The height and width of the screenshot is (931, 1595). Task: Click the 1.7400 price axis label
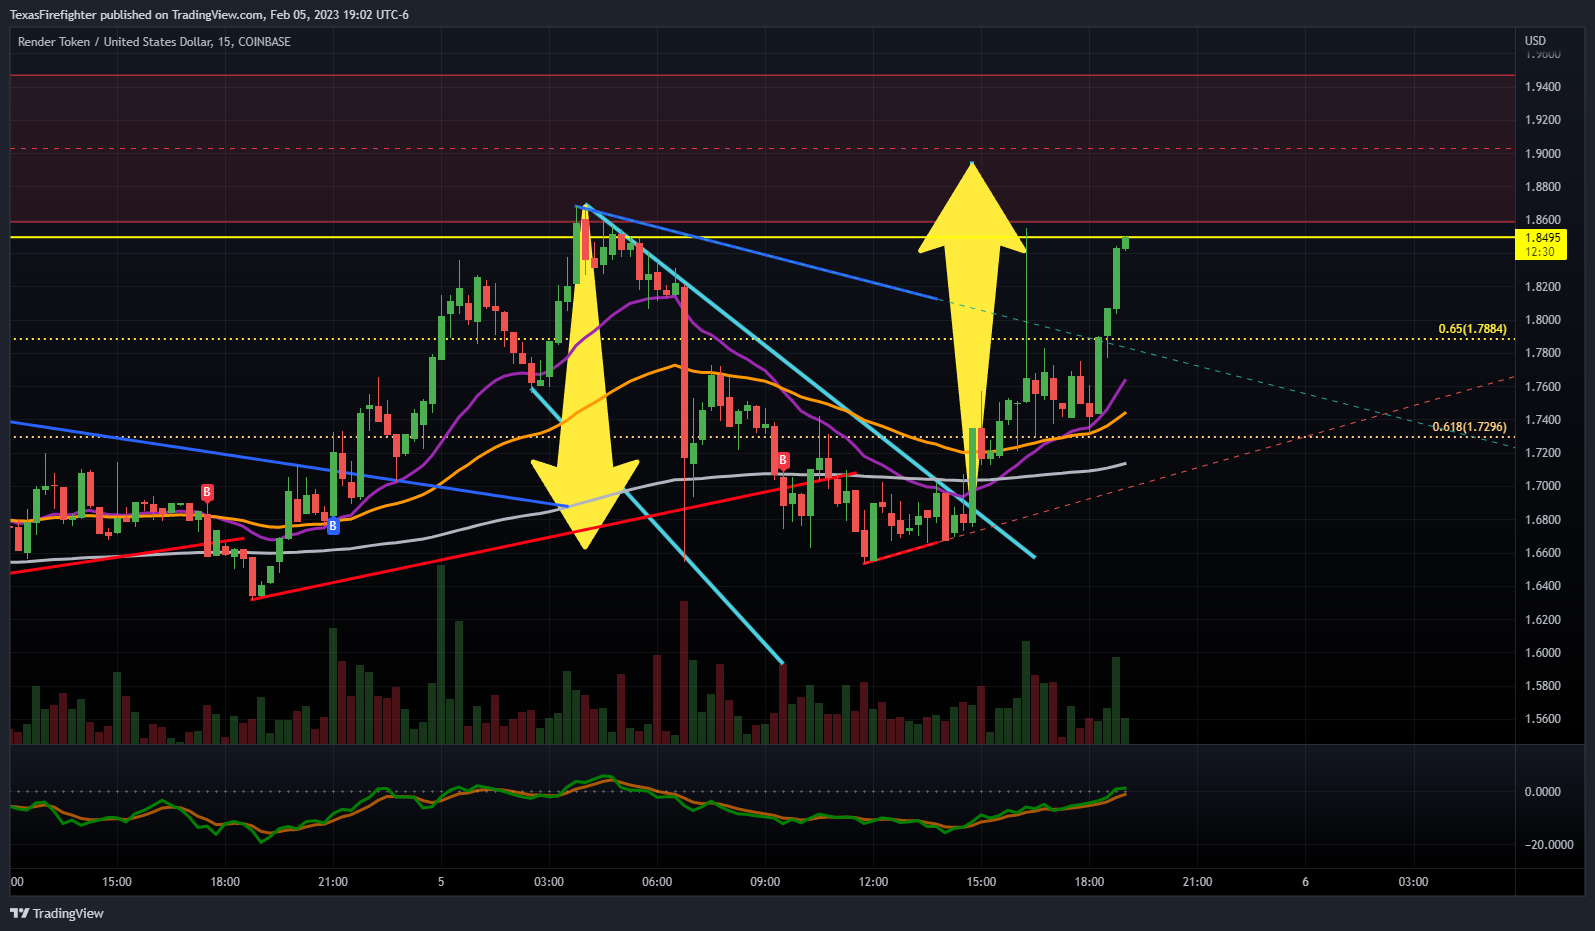(x=1542, y=420)
